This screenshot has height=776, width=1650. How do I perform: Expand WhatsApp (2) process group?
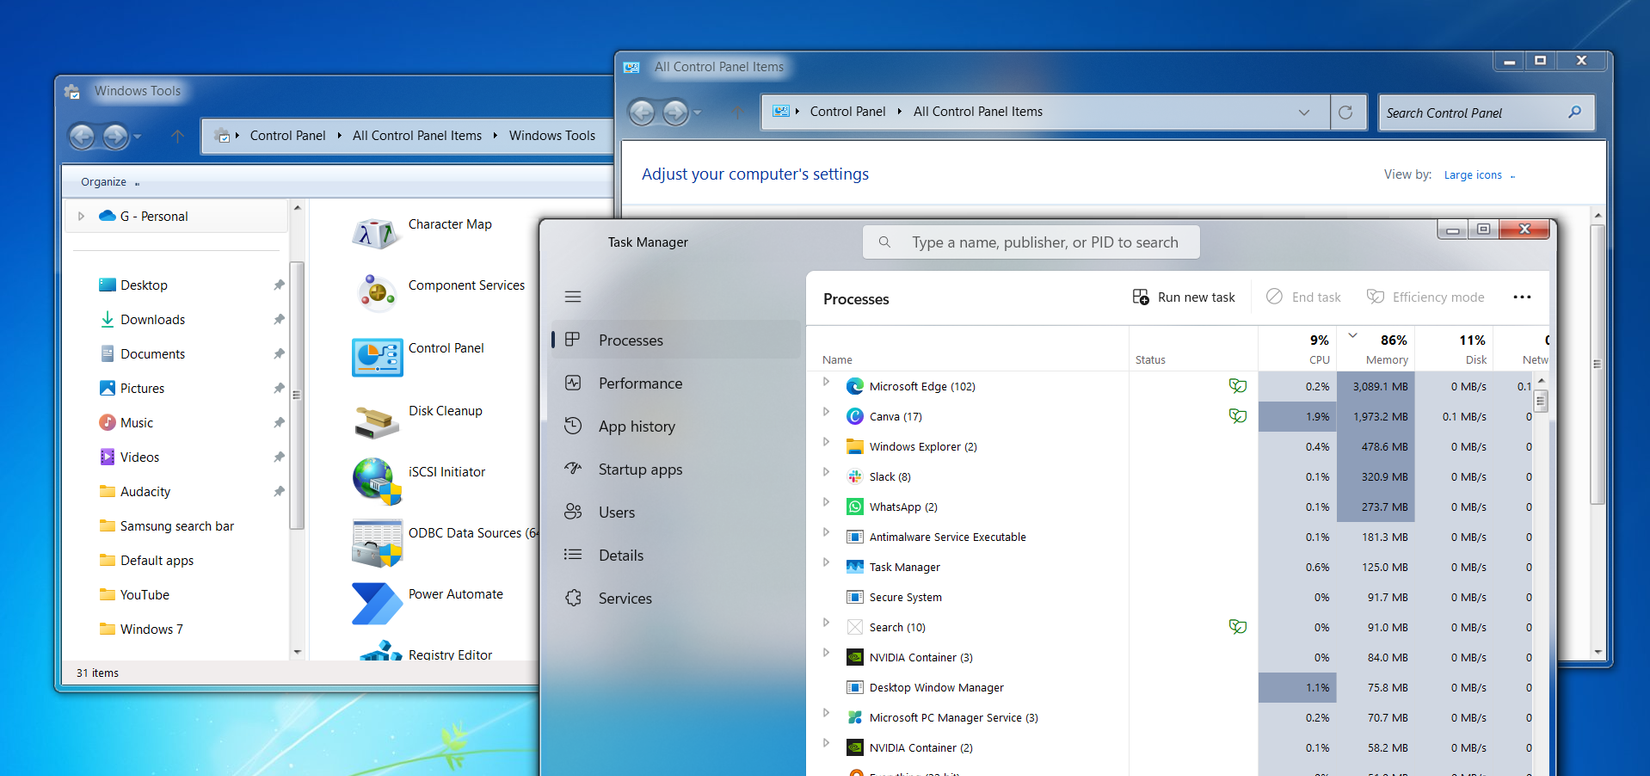pyautogui.click(x=826, y=502)
